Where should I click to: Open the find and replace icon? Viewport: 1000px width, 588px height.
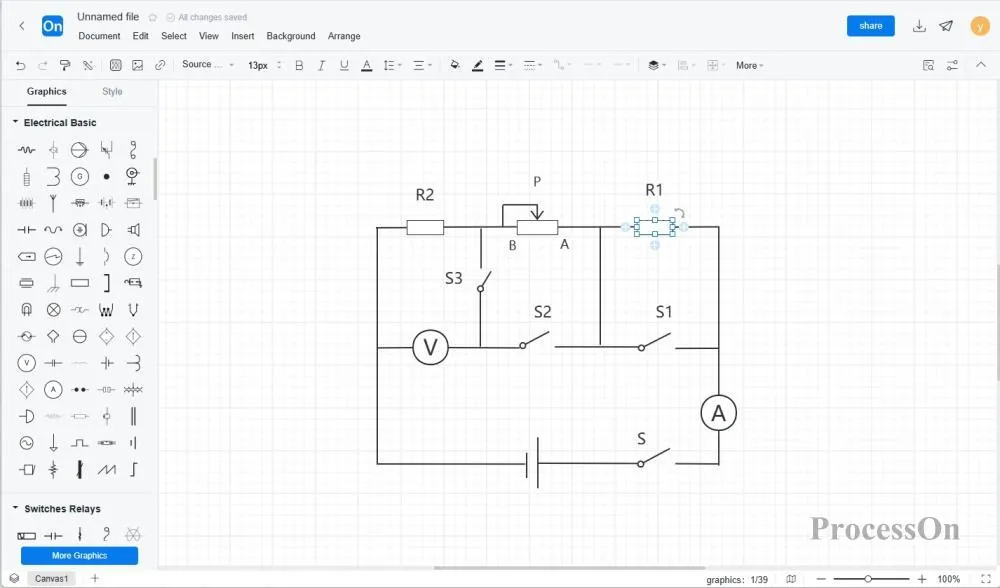point(928,65)
